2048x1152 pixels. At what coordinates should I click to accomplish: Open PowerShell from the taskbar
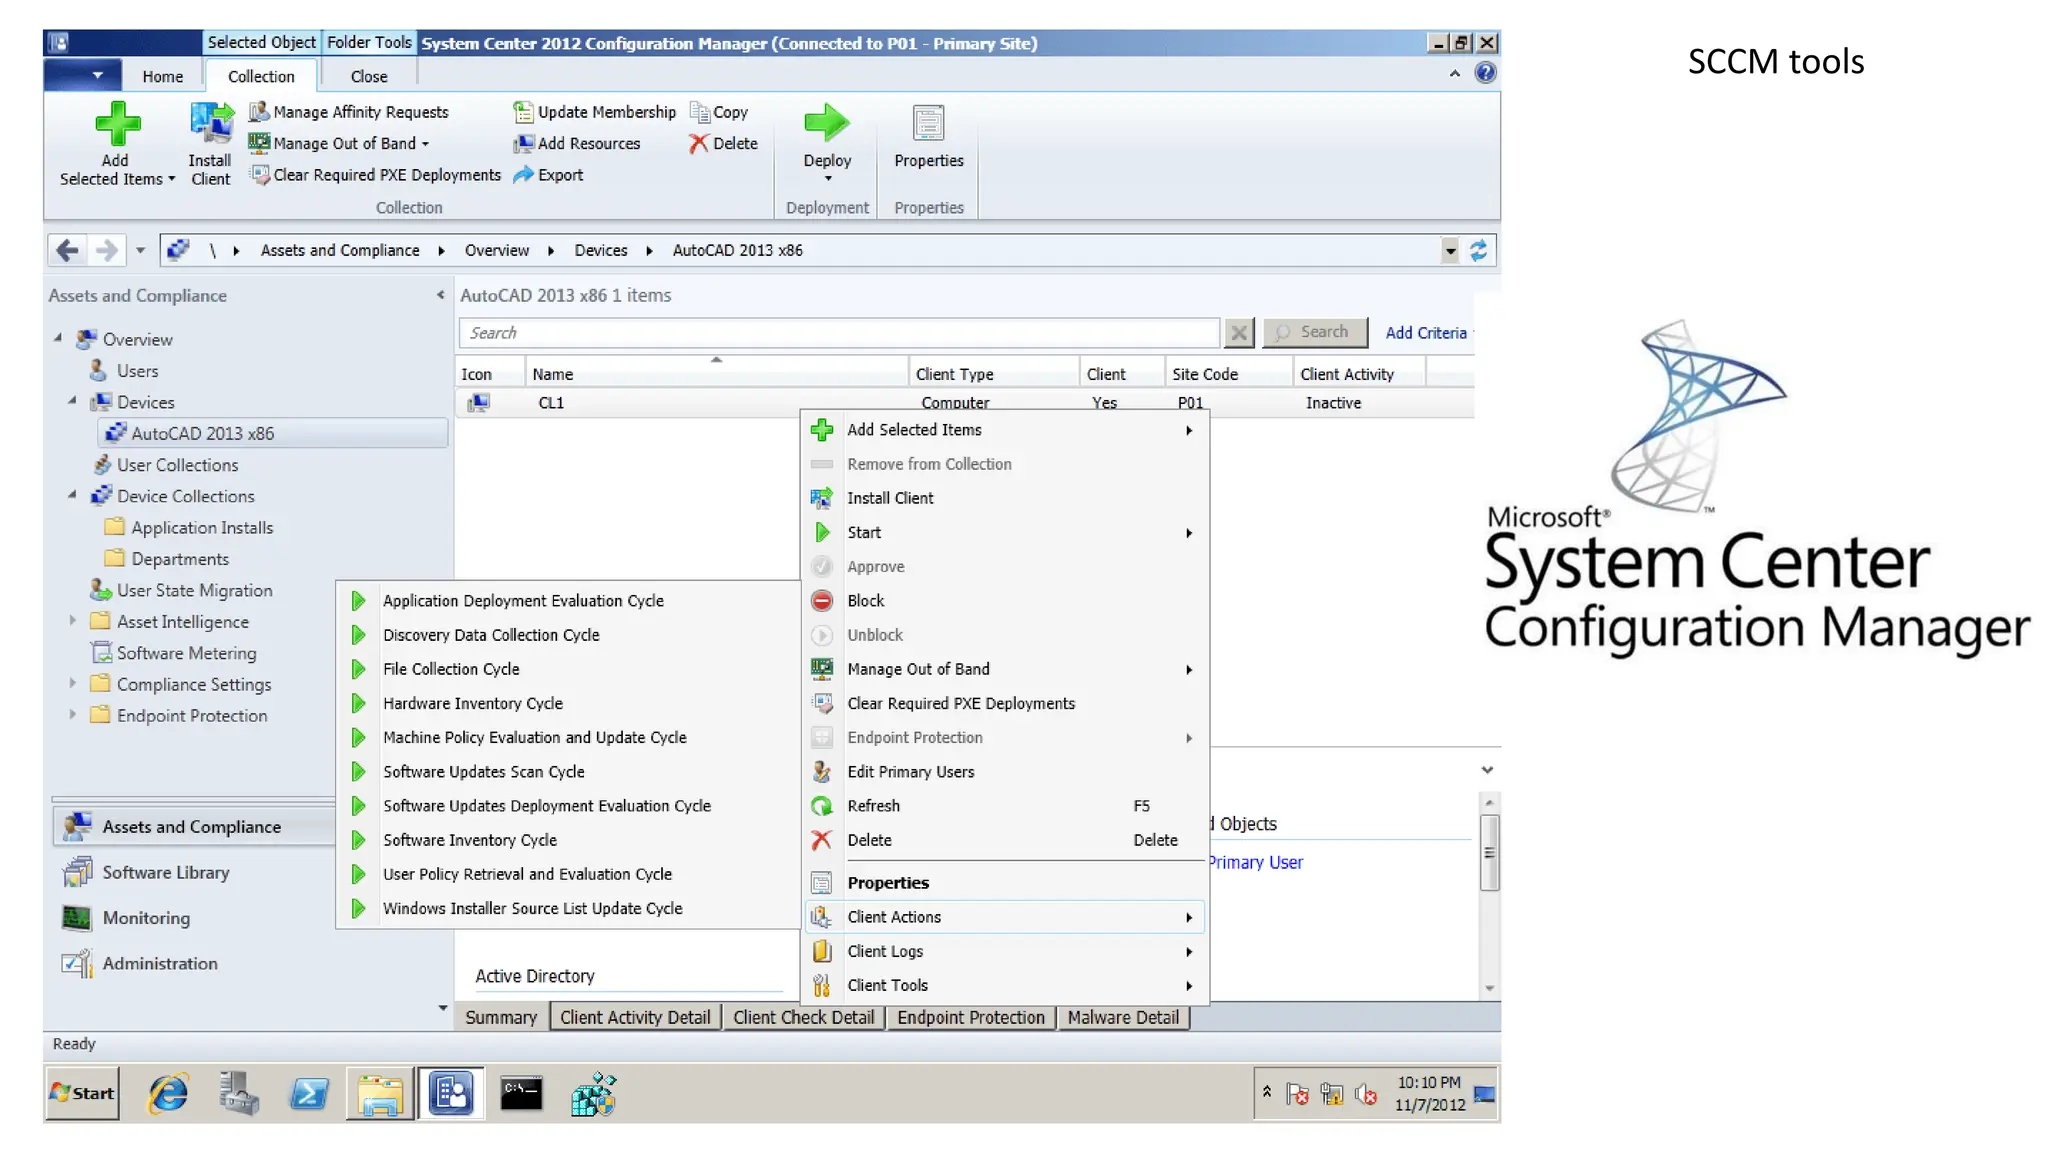coord(309,1094)
